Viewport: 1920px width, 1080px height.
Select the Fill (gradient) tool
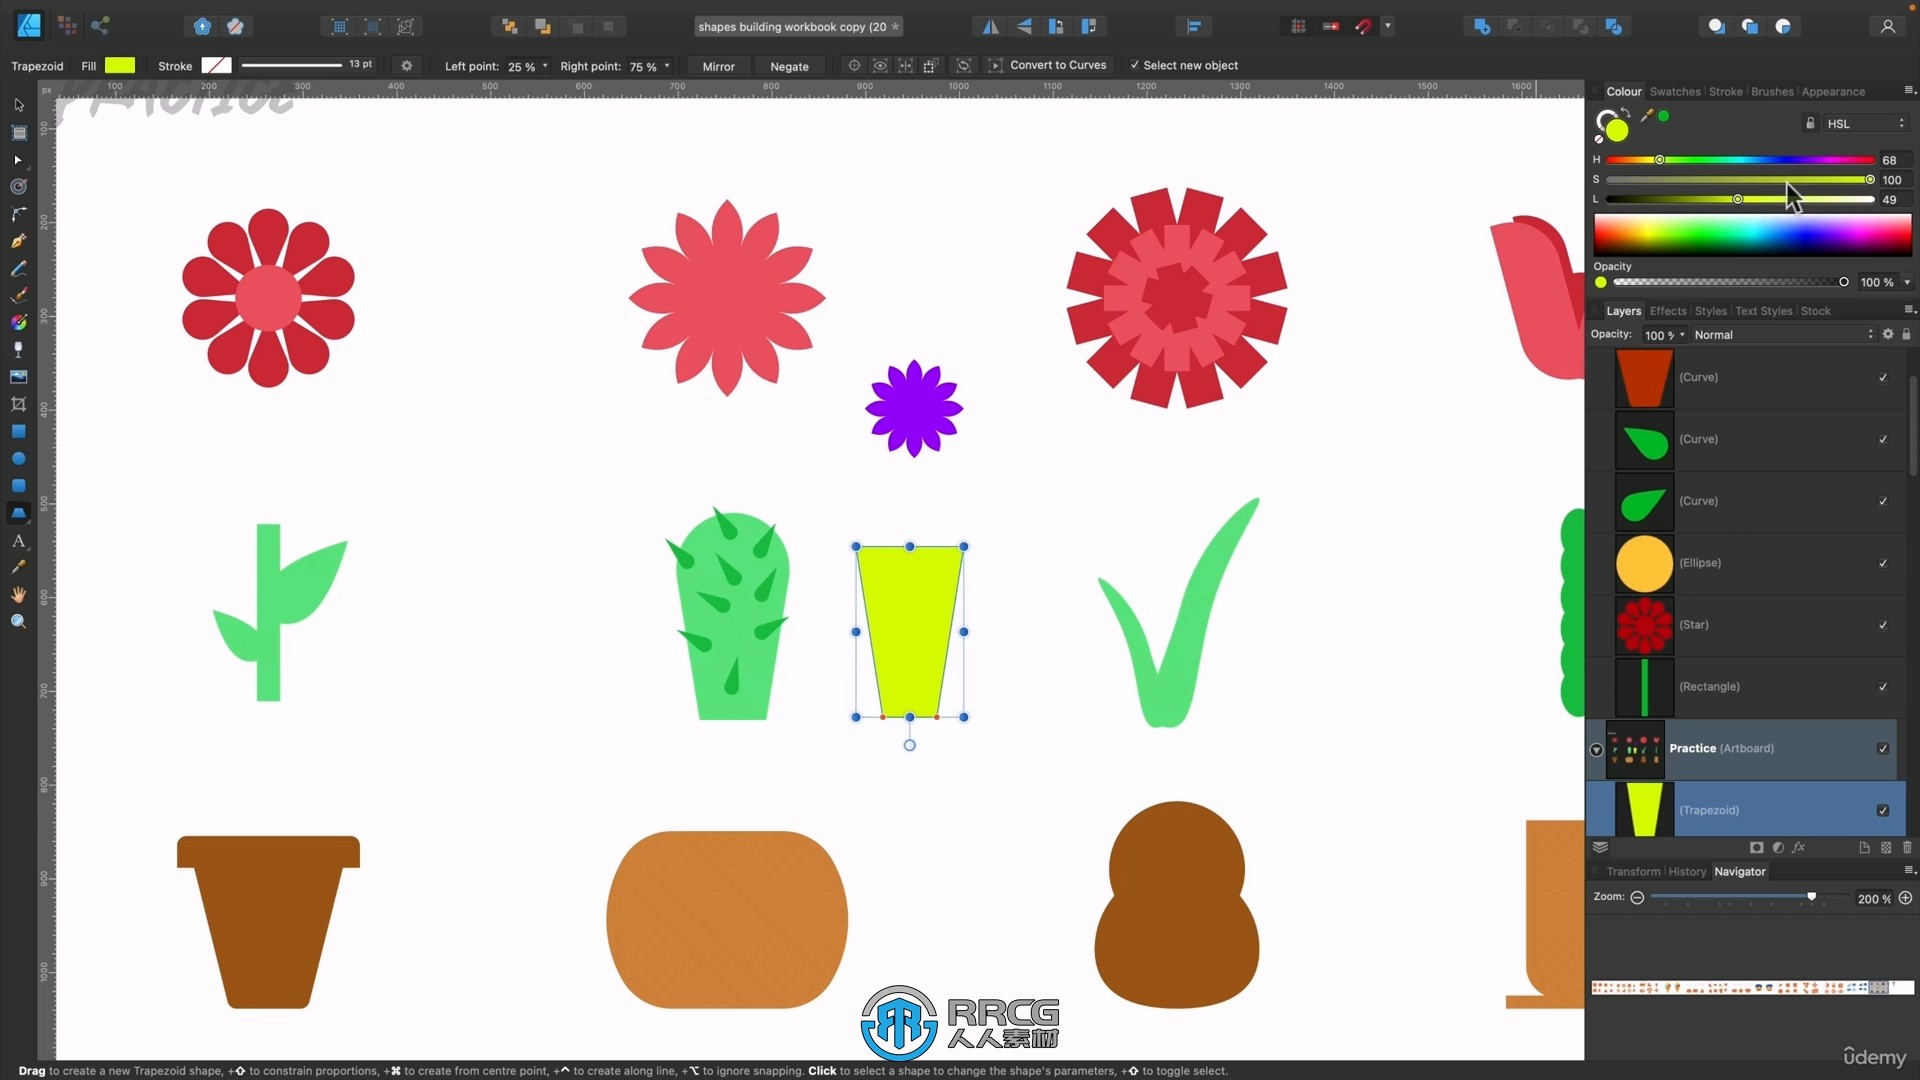coord(18,322)
